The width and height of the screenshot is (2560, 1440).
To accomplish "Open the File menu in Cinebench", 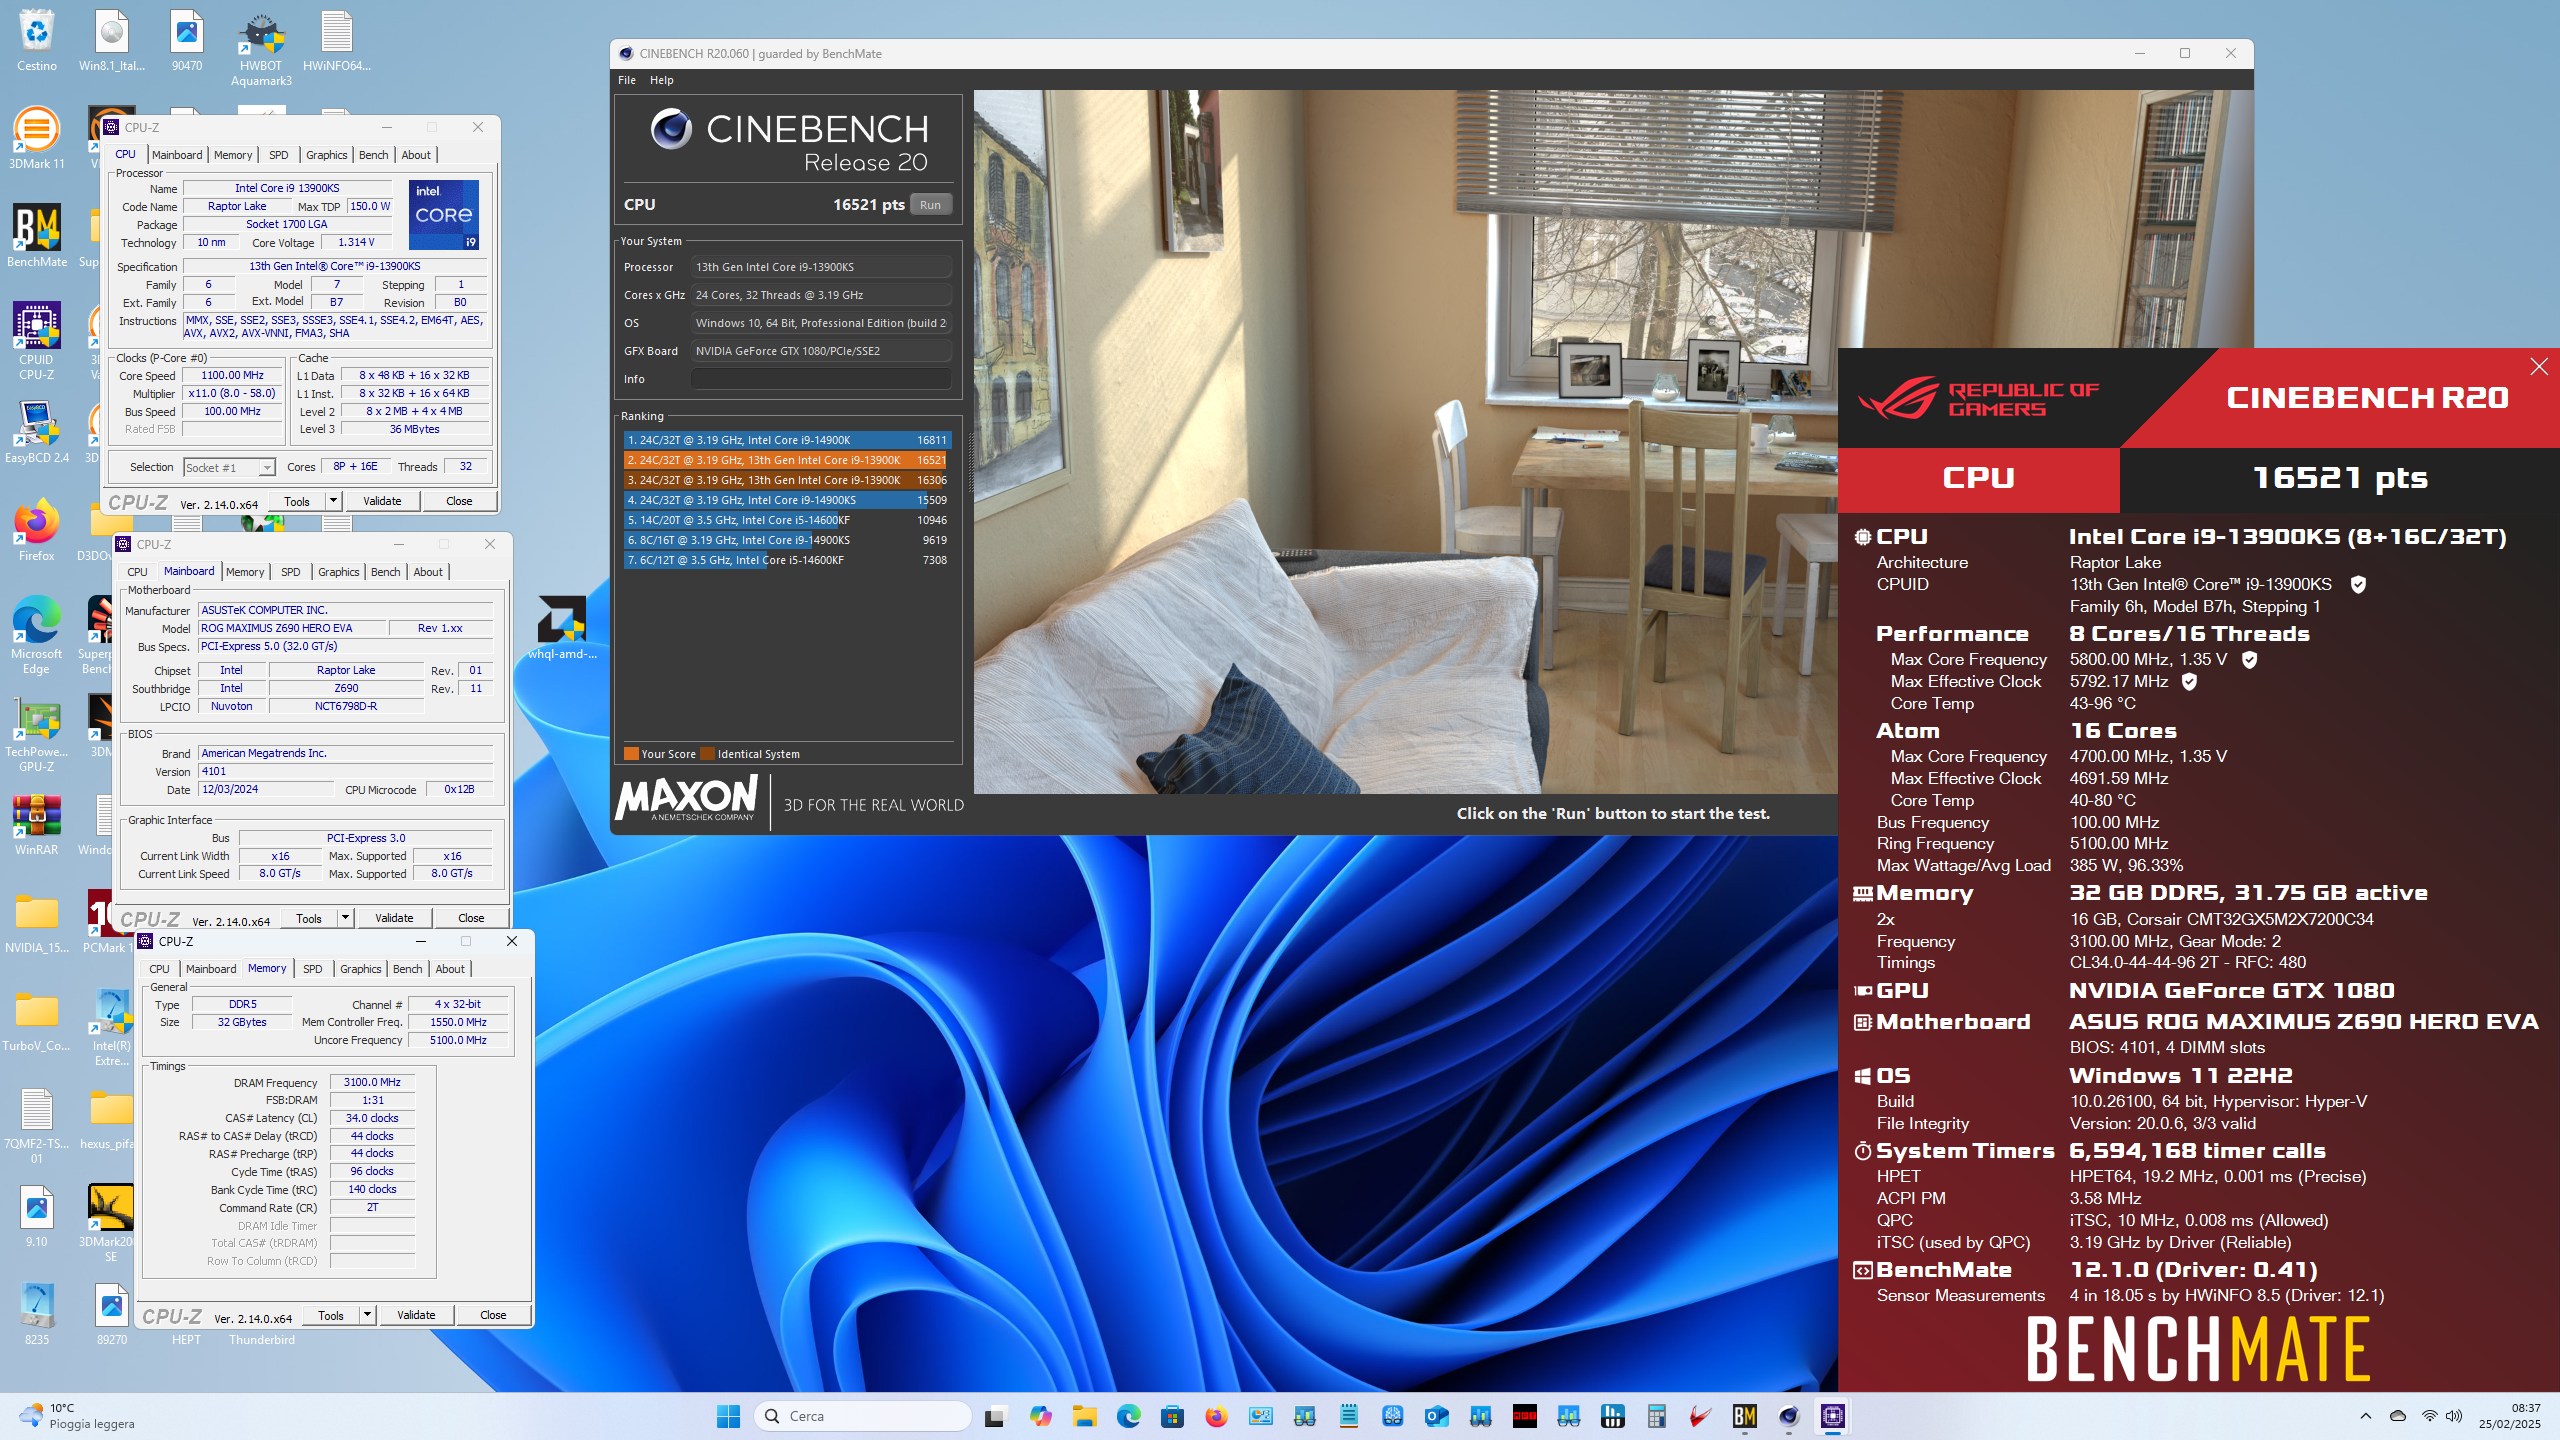I will pos(627,80).
